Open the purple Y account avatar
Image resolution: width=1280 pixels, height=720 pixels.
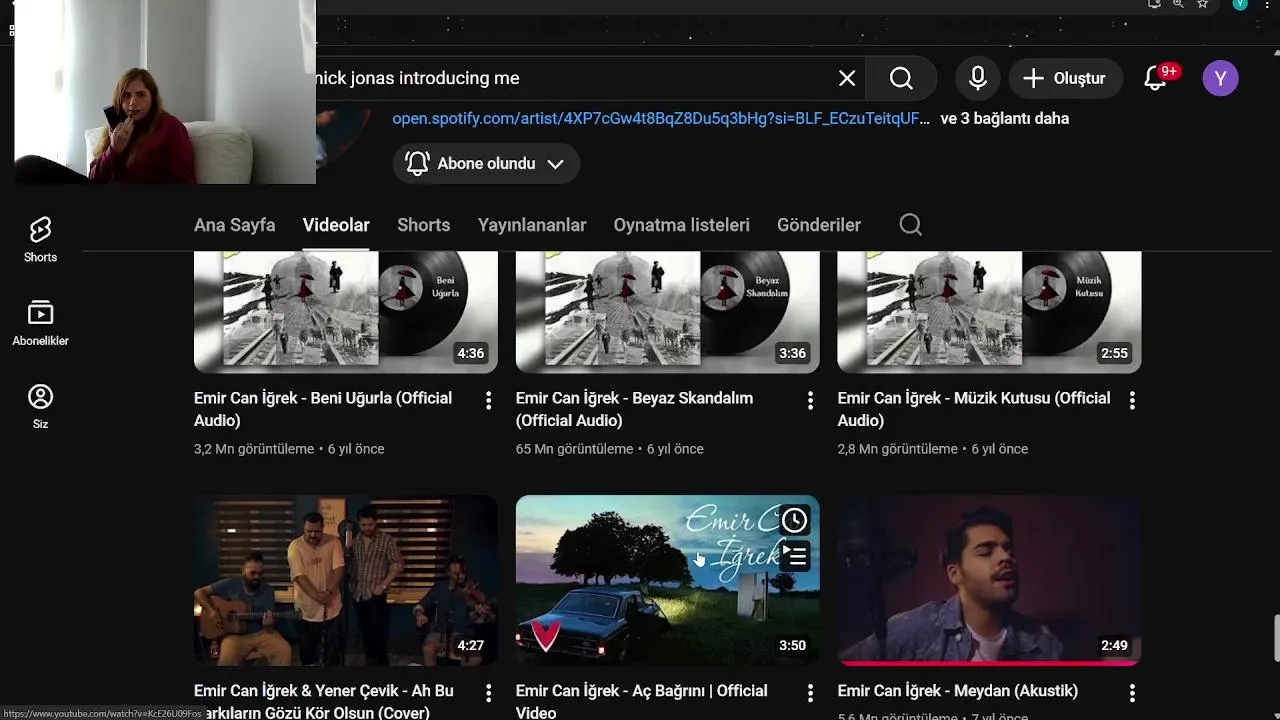(1220, 78)
